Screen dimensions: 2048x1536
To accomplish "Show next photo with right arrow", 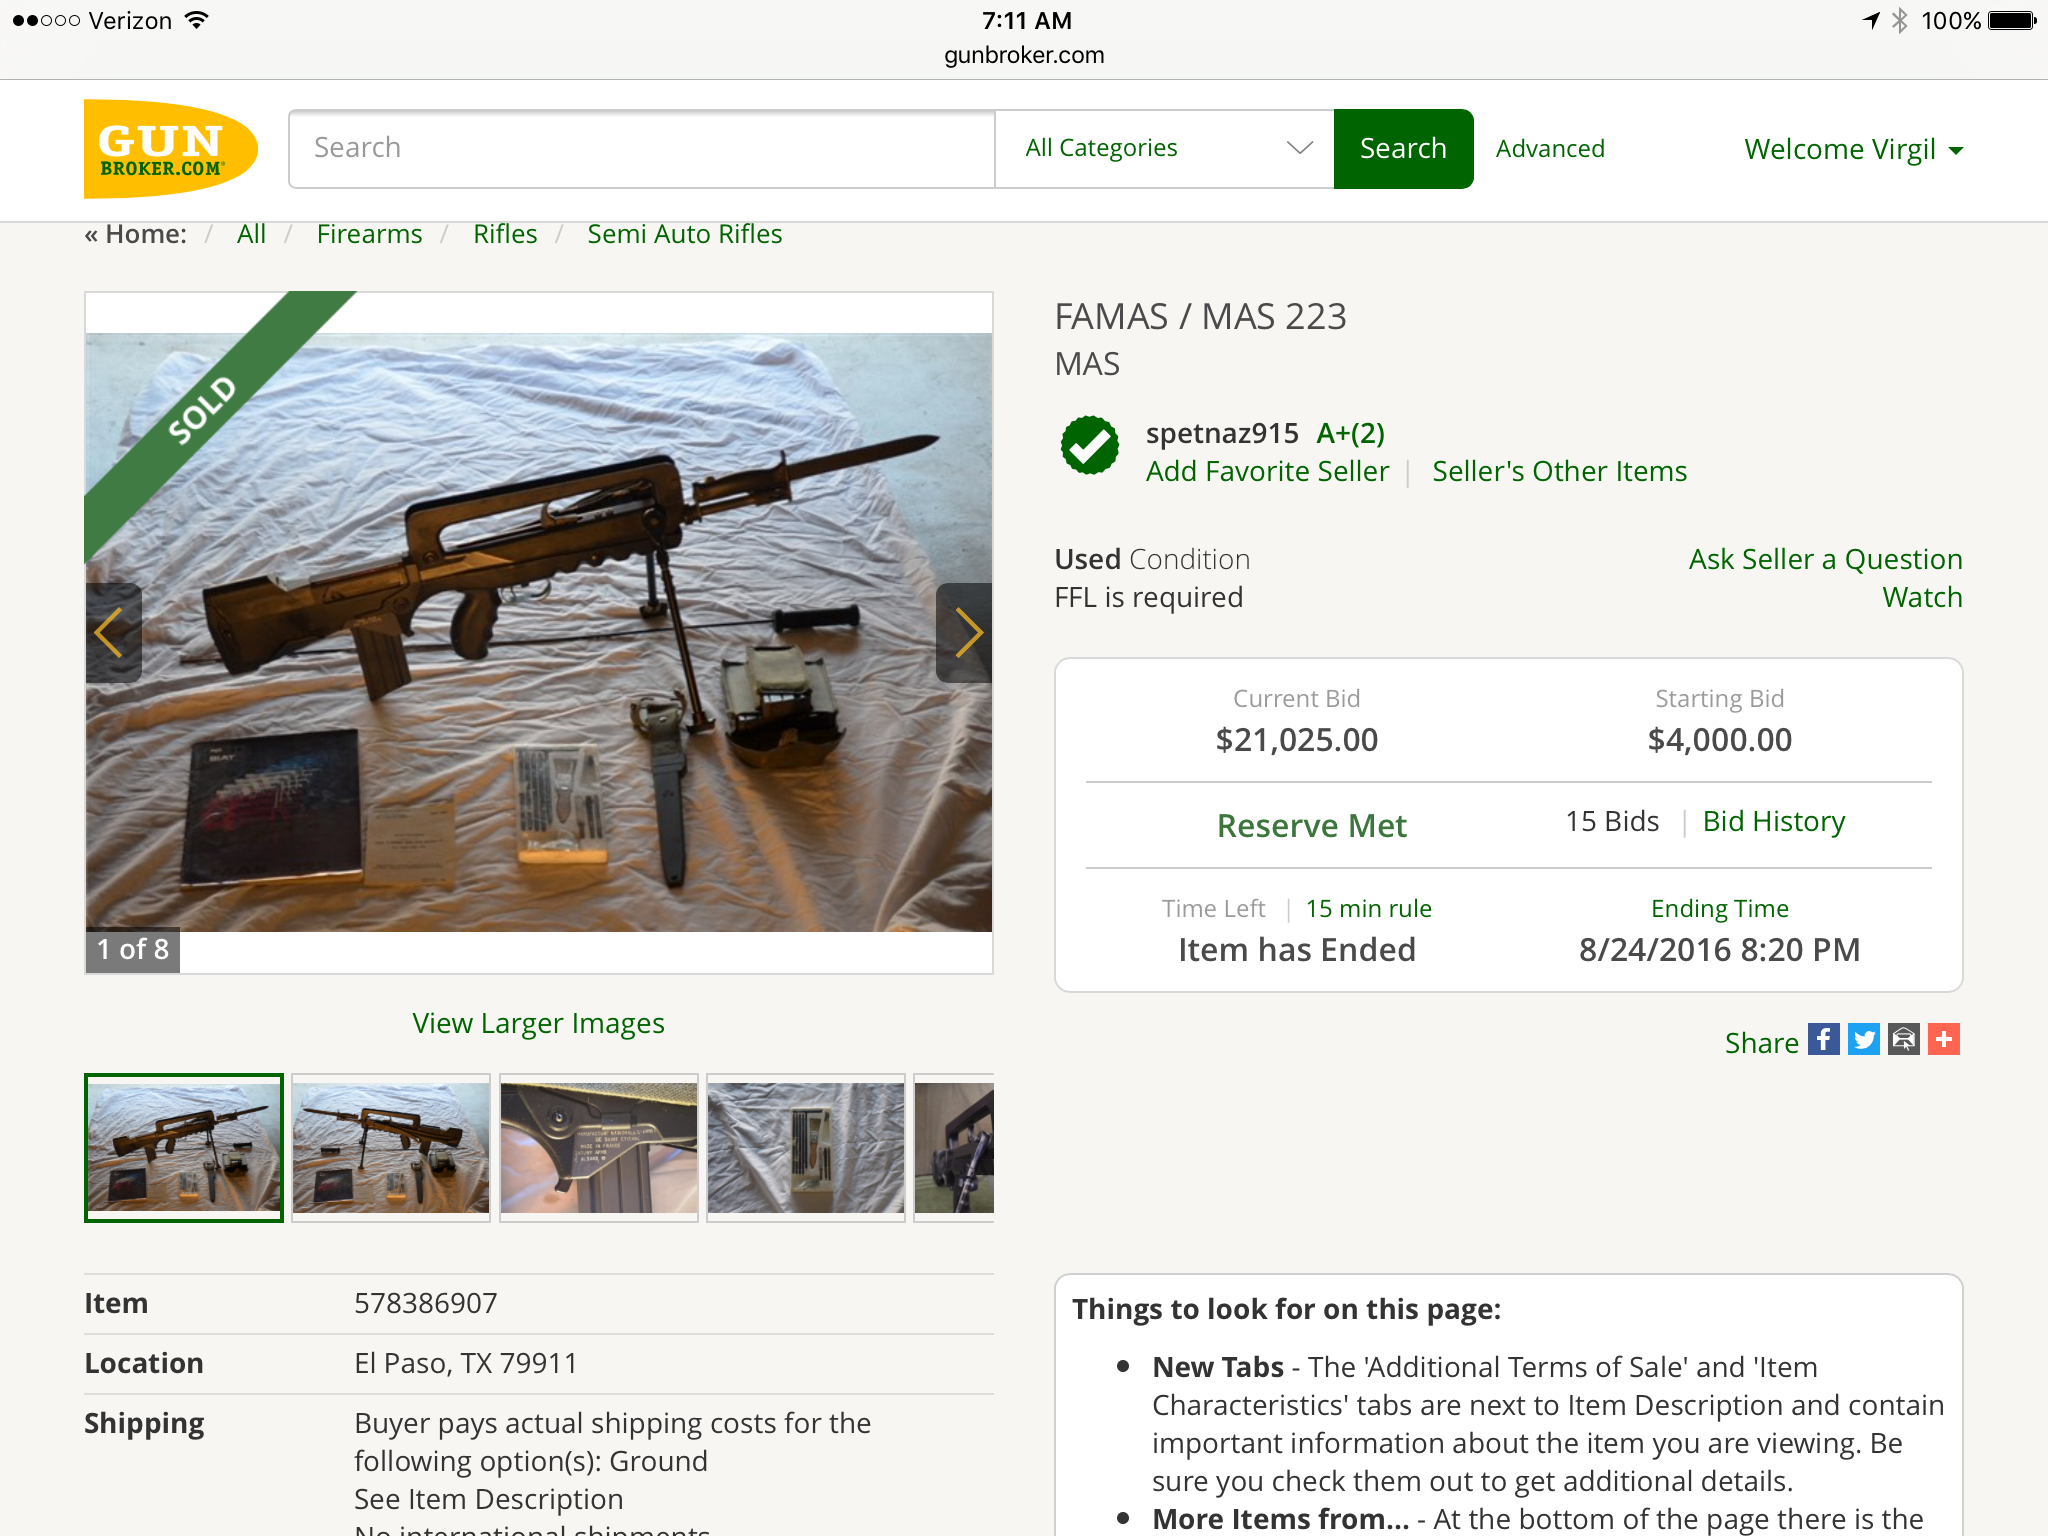I will [965, 633].
